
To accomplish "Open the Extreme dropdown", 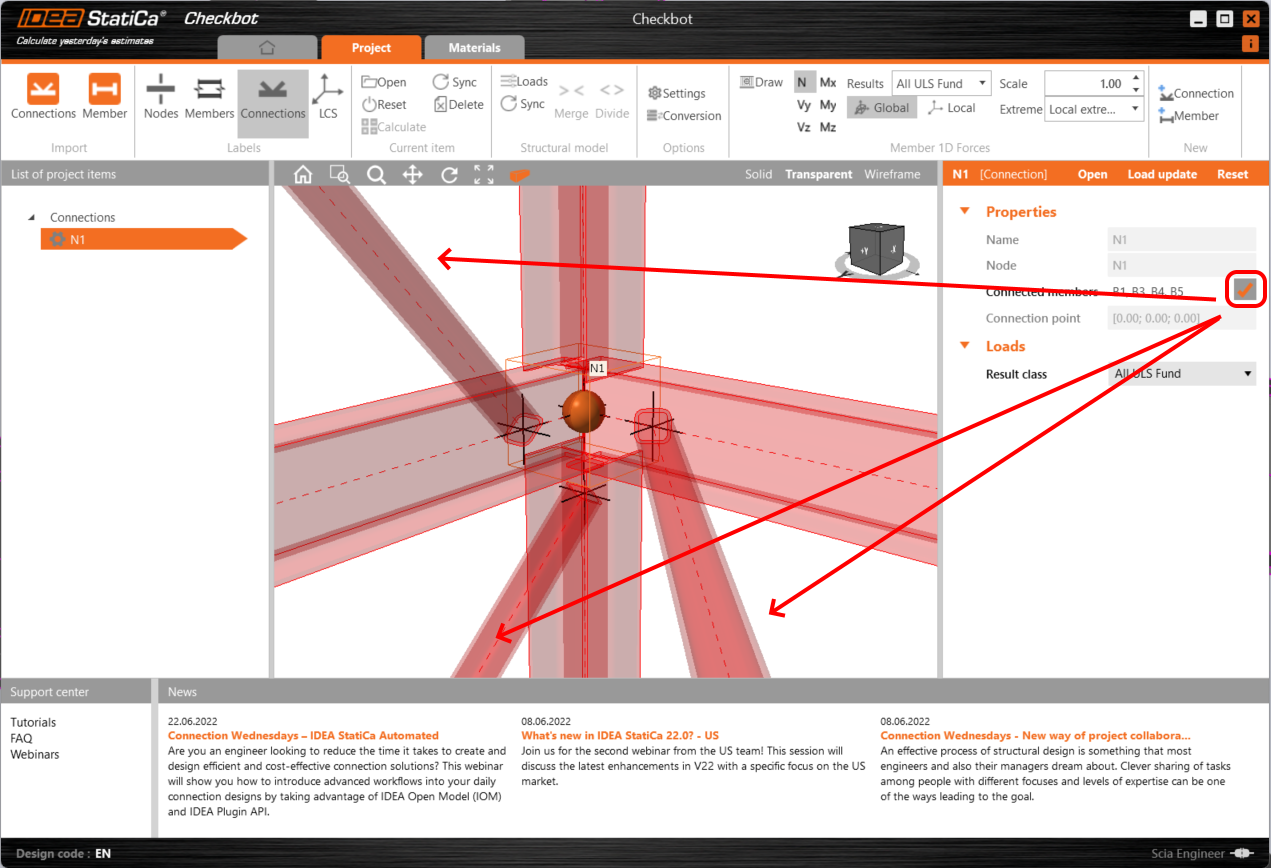I will 1094,109.
